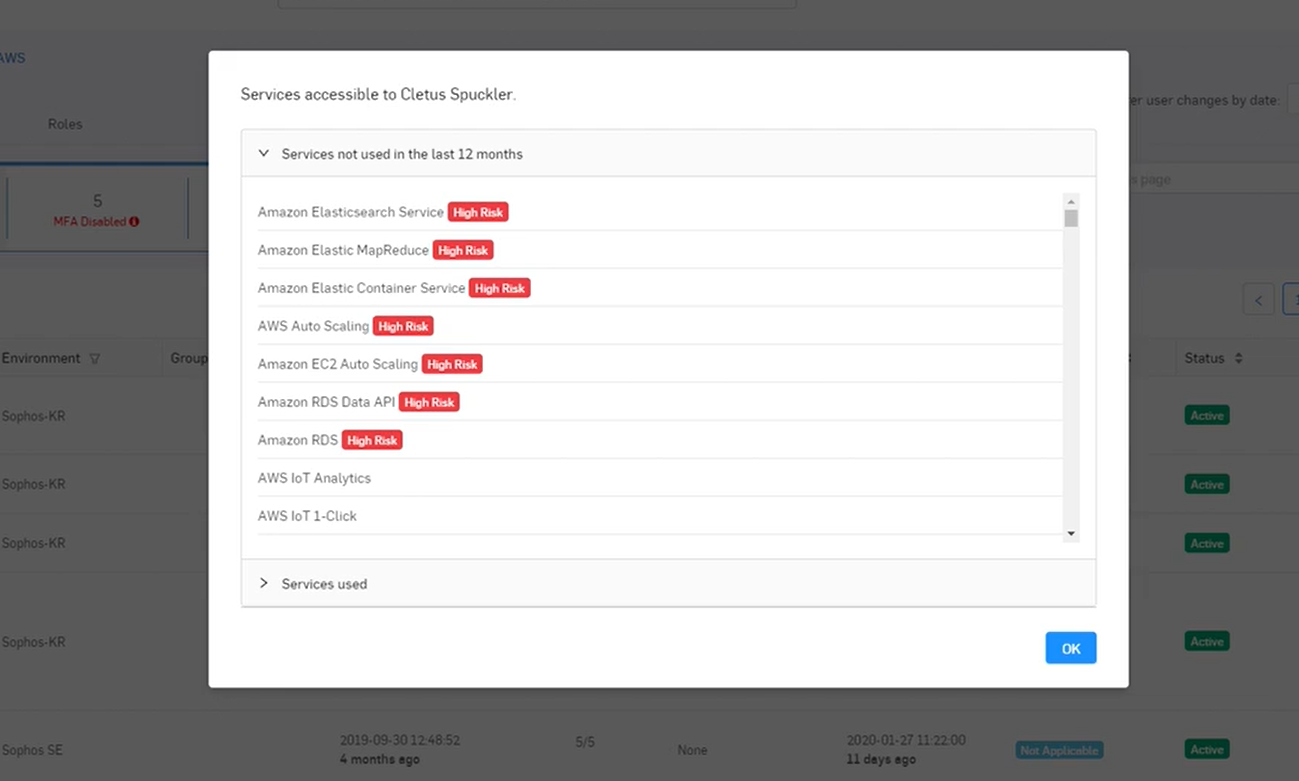The width and height of the screenshot is (1299, 781).
Task: Select the AWS IoT Analytics list entry
Action: click(314, 477)
